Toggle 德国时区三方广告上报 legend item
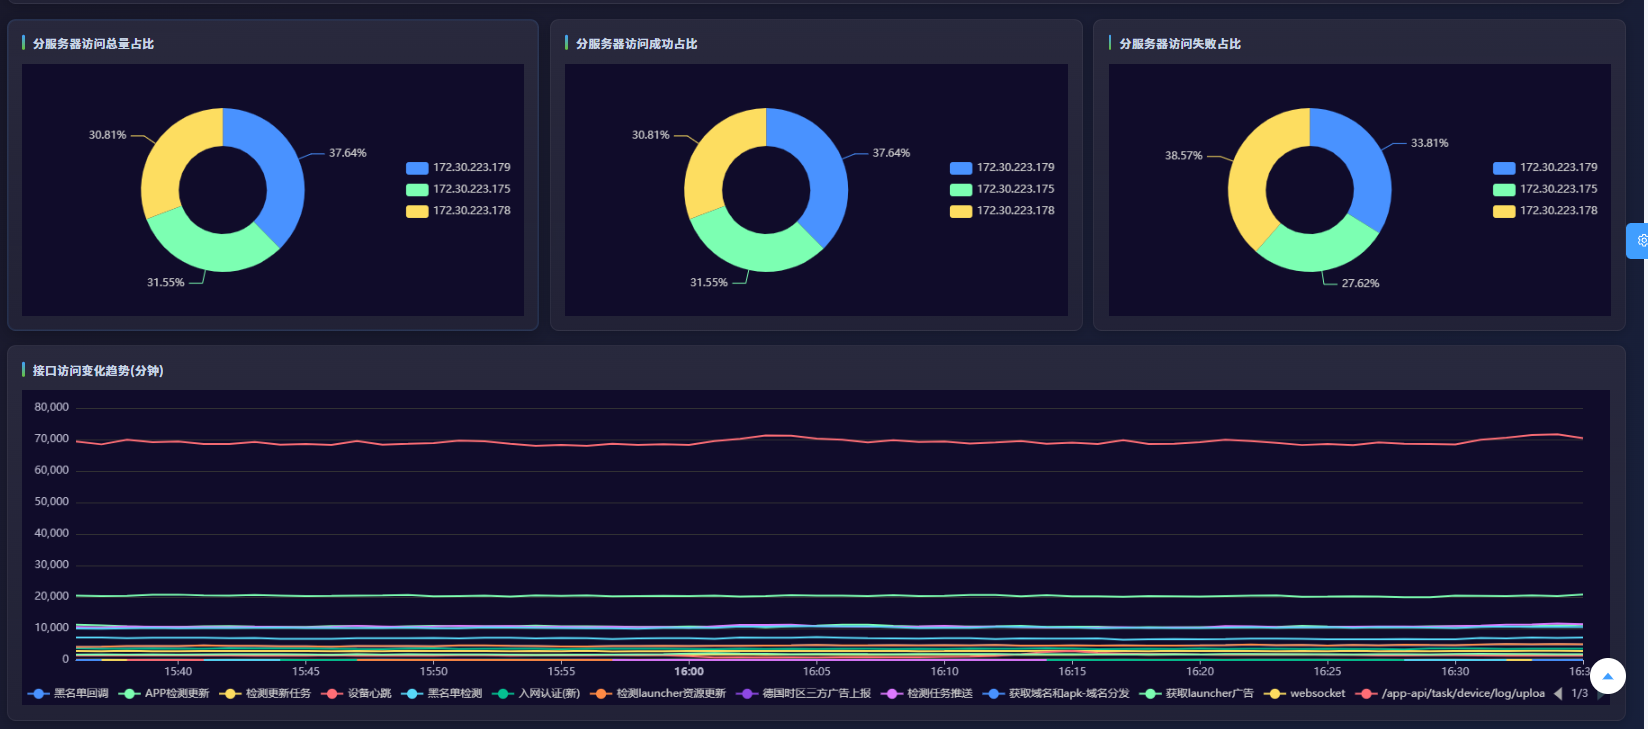Screen dimensions: 1648x729 (804, 693)
